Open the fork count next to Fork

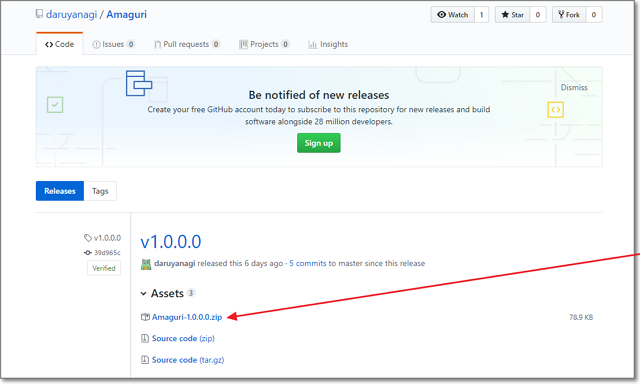pyautogui.click(x=594, y=15)
